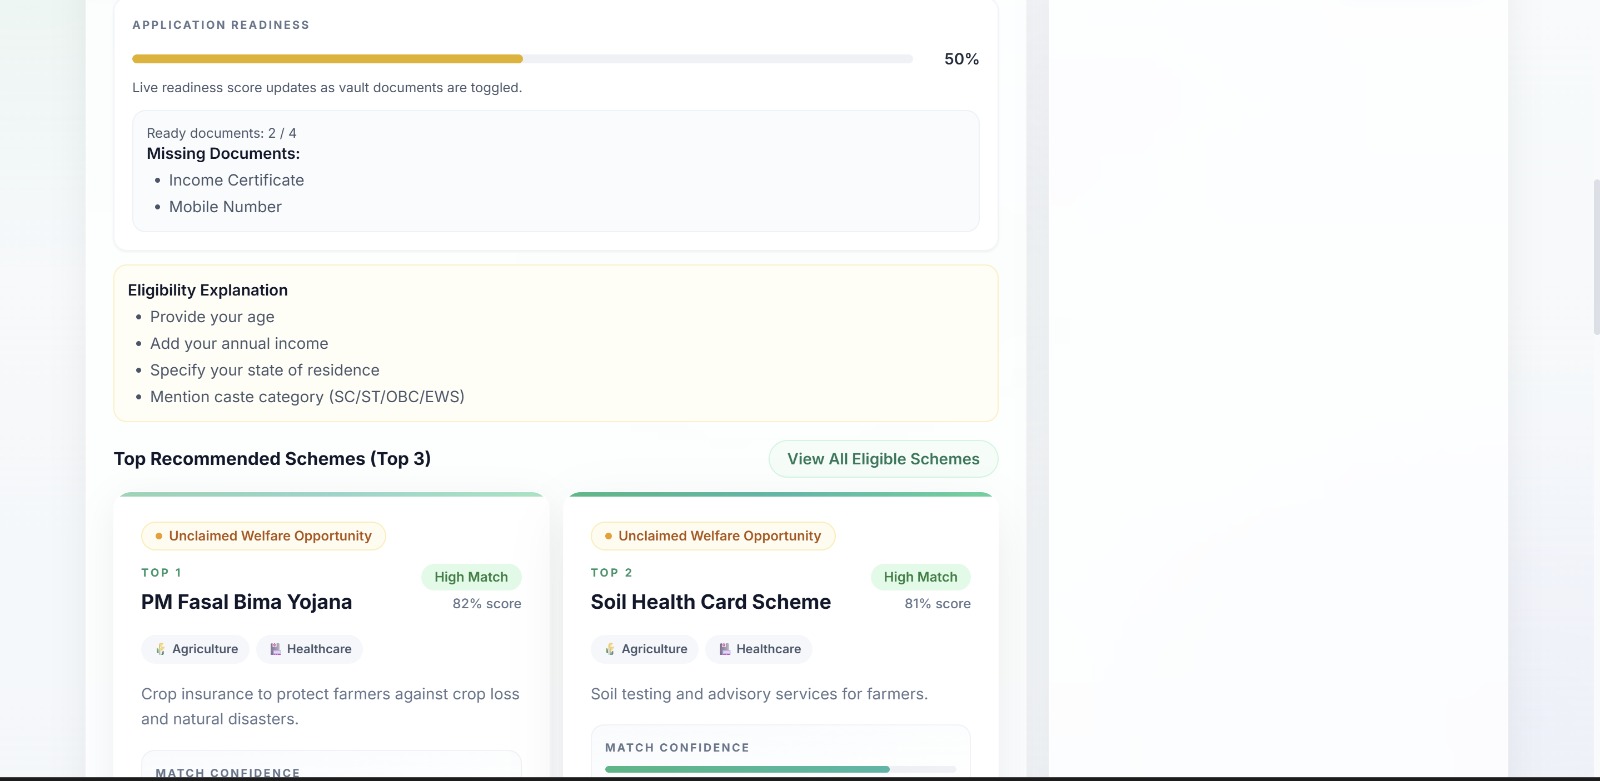Click Healthcare tag on Soil Health Card Scheme

click(x=759, y=649)
